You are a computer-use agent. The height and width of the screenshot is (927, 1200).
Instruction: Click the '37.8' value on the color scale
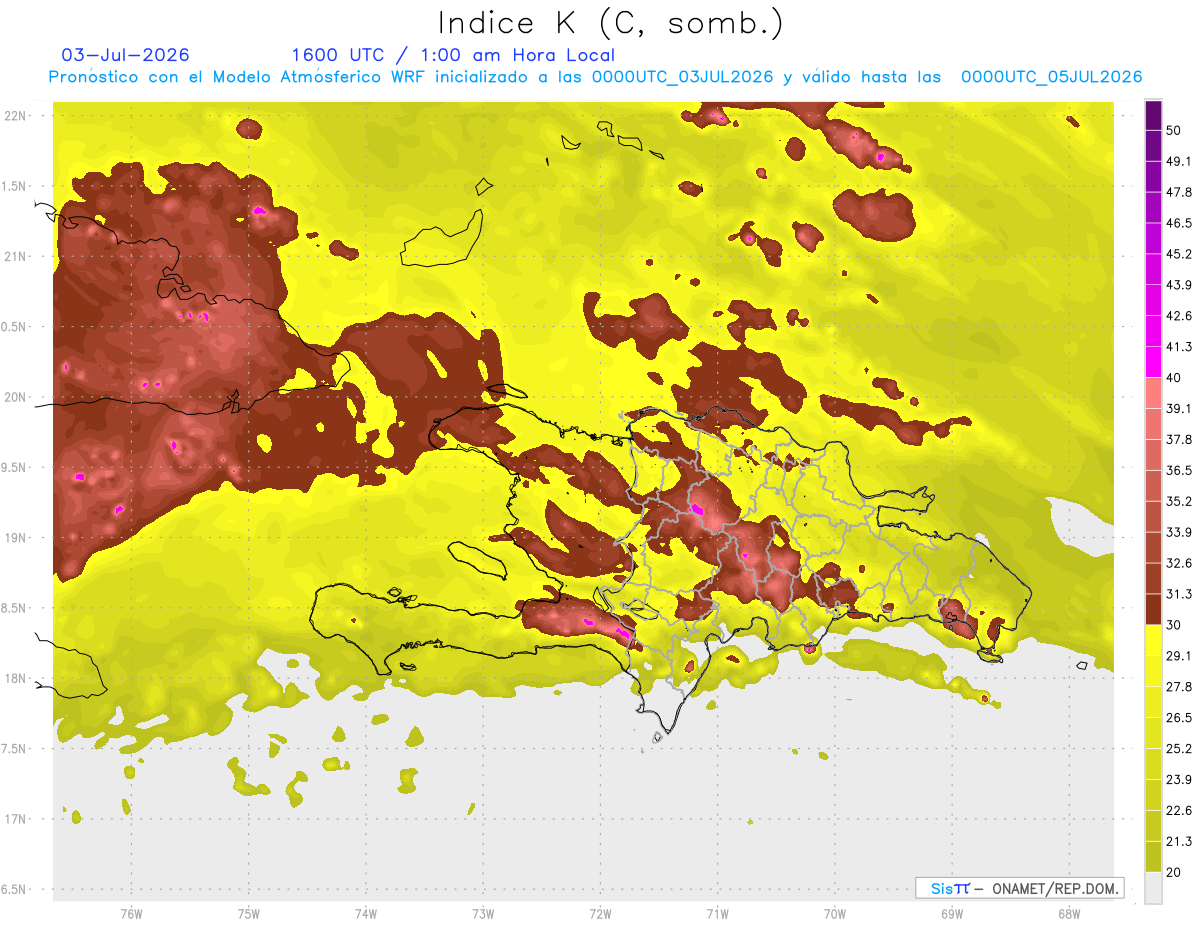coord(1179,440)
